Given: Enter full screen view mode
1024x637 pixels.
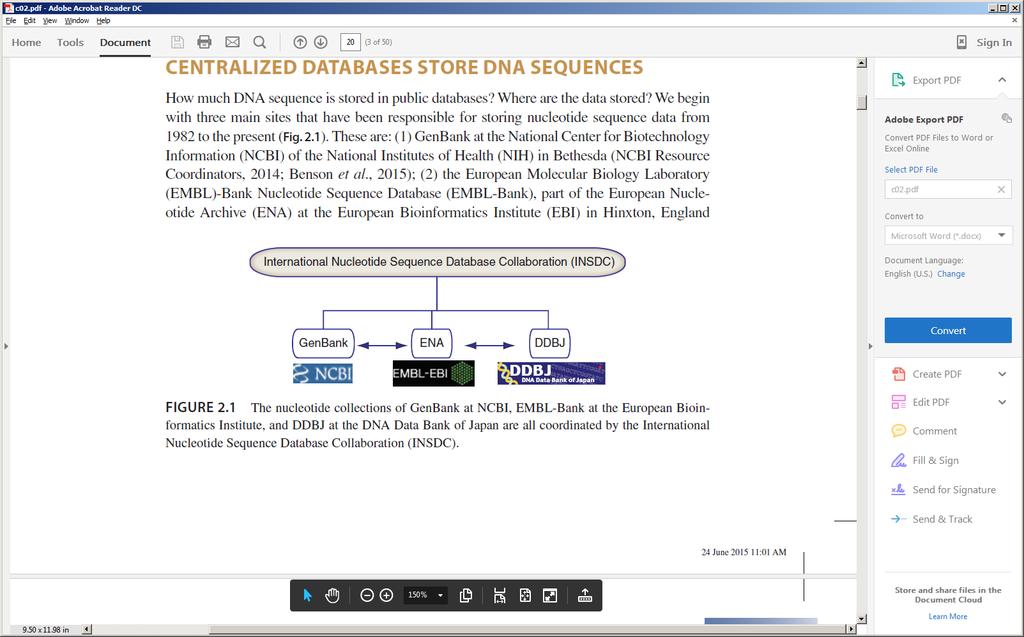Looking at the screenshot, I should coord(550,595).
